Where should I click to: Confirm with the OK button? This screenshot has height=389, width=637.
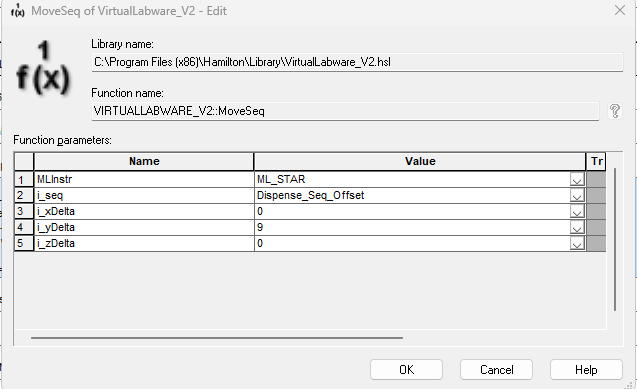(406, 370)
